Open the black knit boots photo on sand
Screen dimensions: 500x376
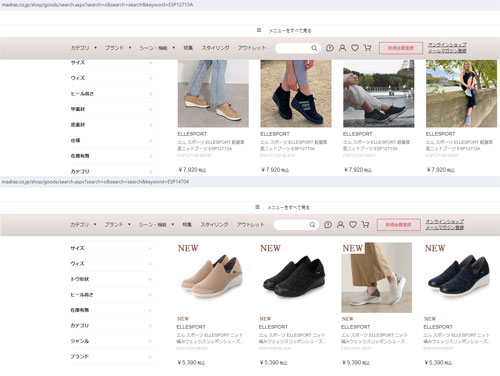click(296, 94)
